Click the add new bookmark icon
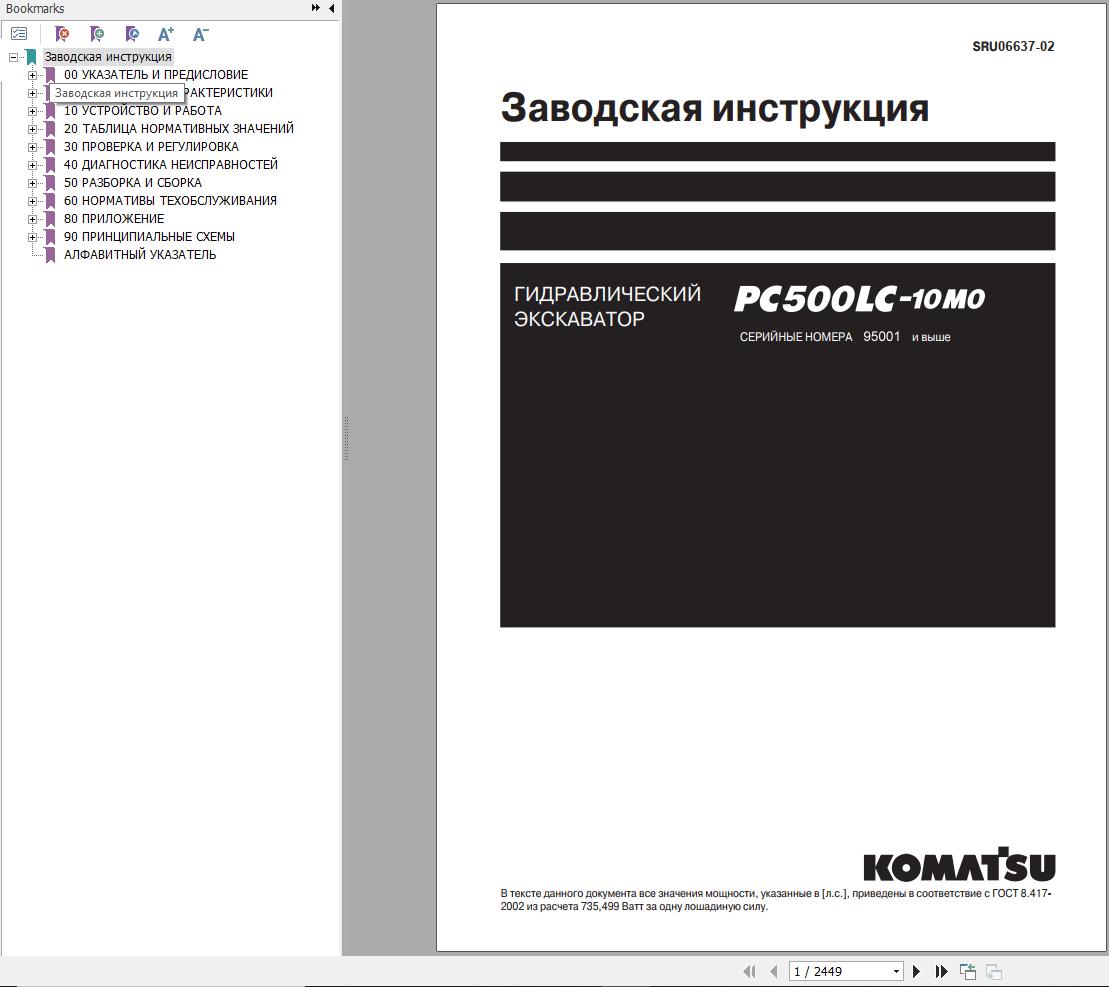The height and width of the screenshot is (987, 1109). (x=97, y=34)
